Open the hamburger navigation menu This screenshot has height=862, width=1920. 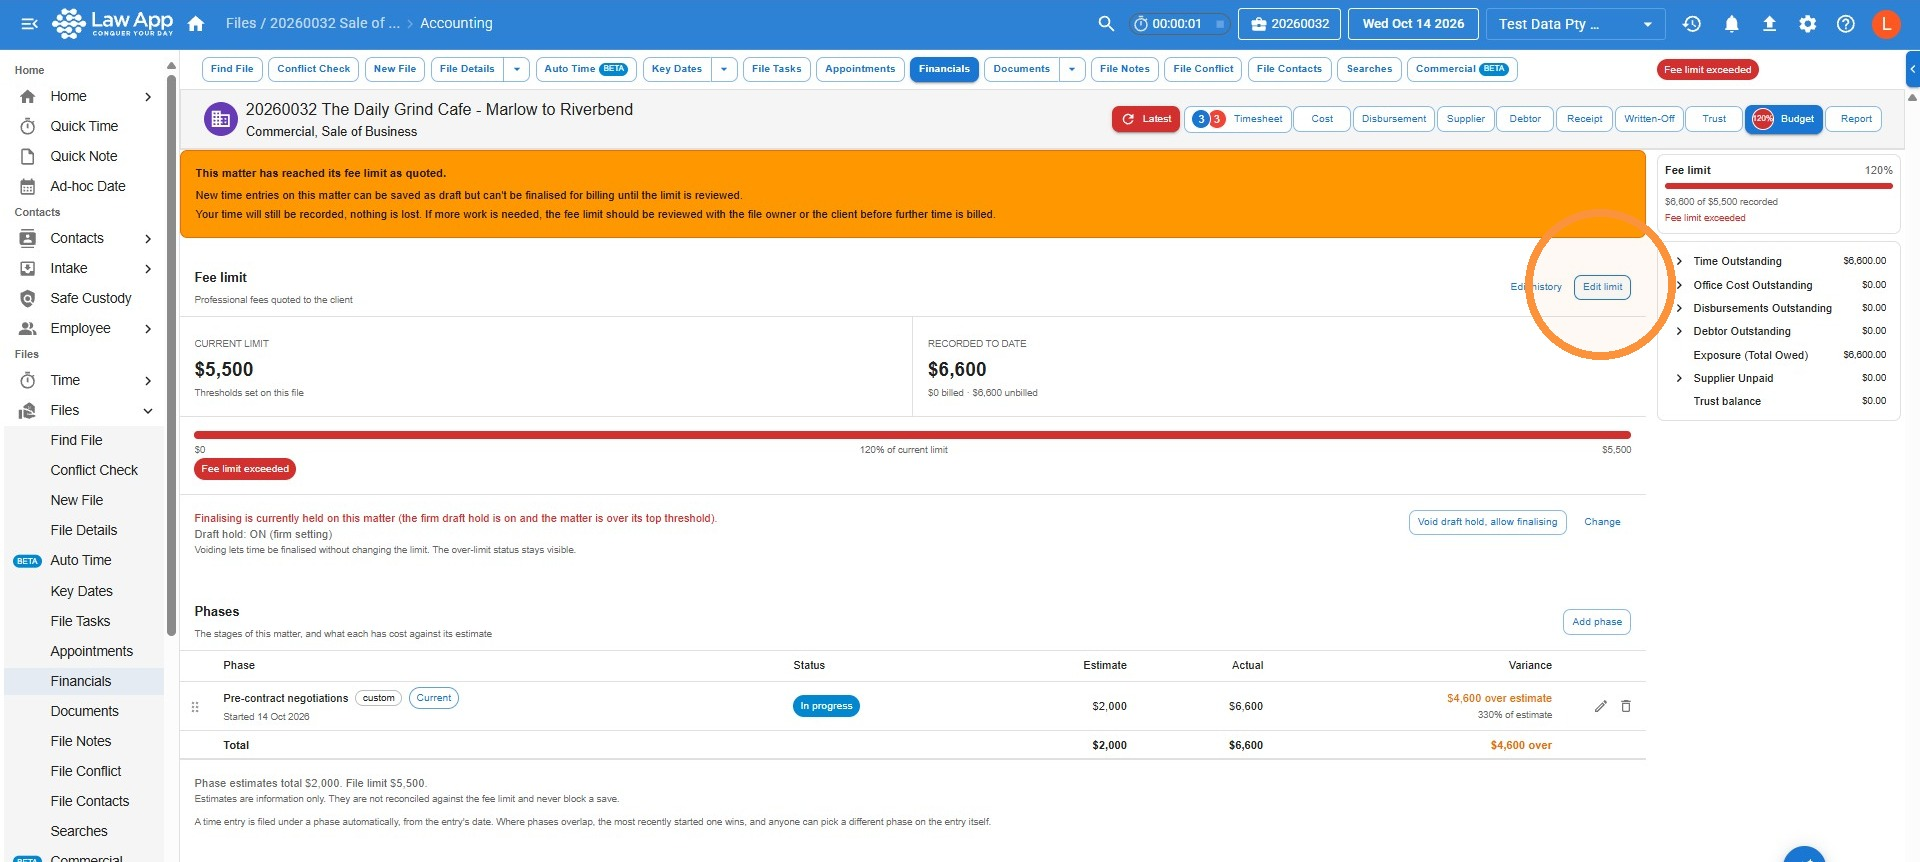(x=29, y=24)
